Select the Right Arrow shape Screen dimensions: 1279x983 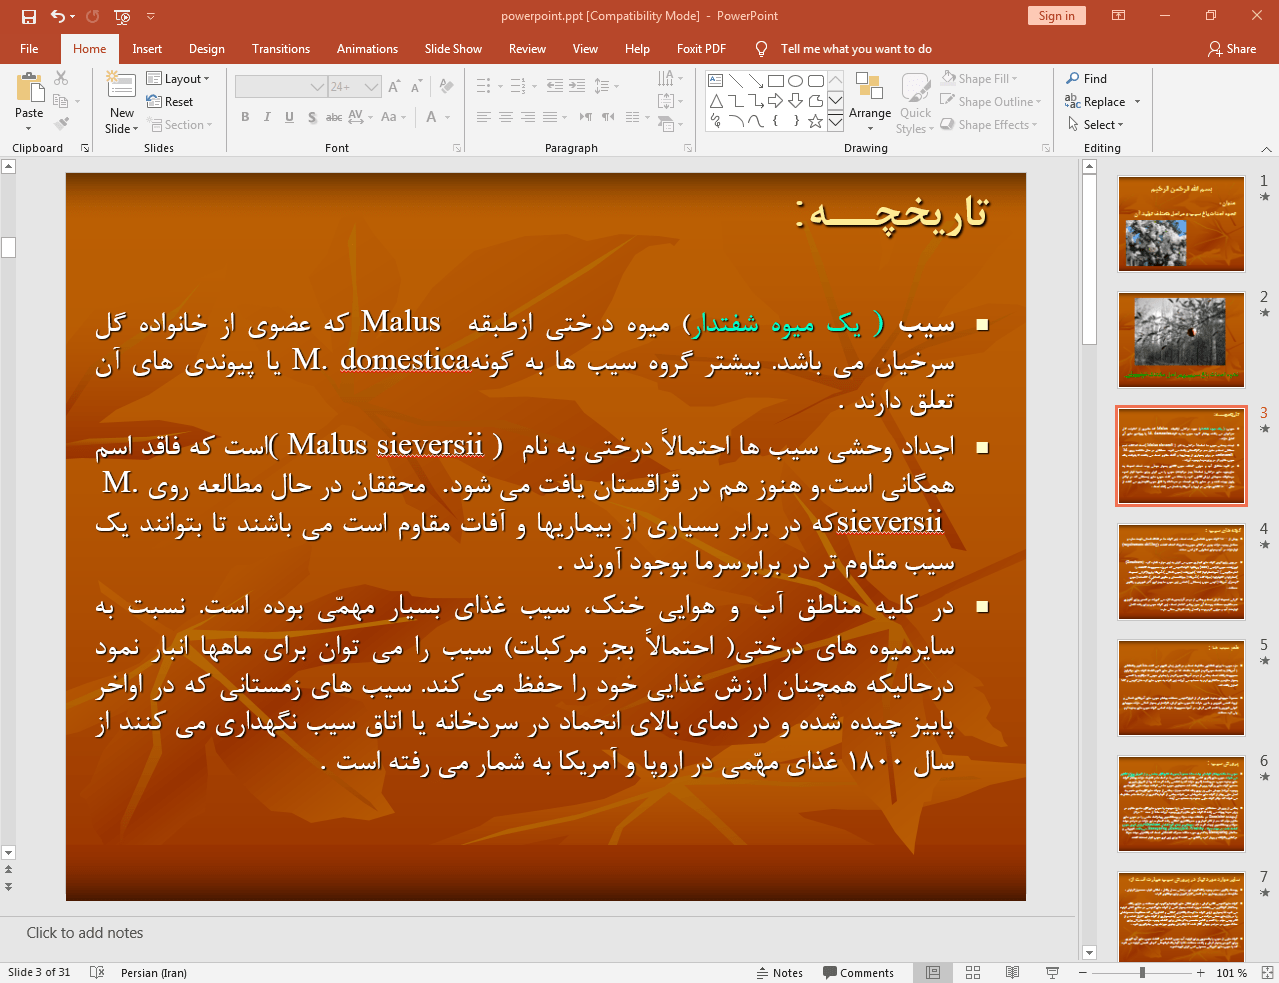776,101
